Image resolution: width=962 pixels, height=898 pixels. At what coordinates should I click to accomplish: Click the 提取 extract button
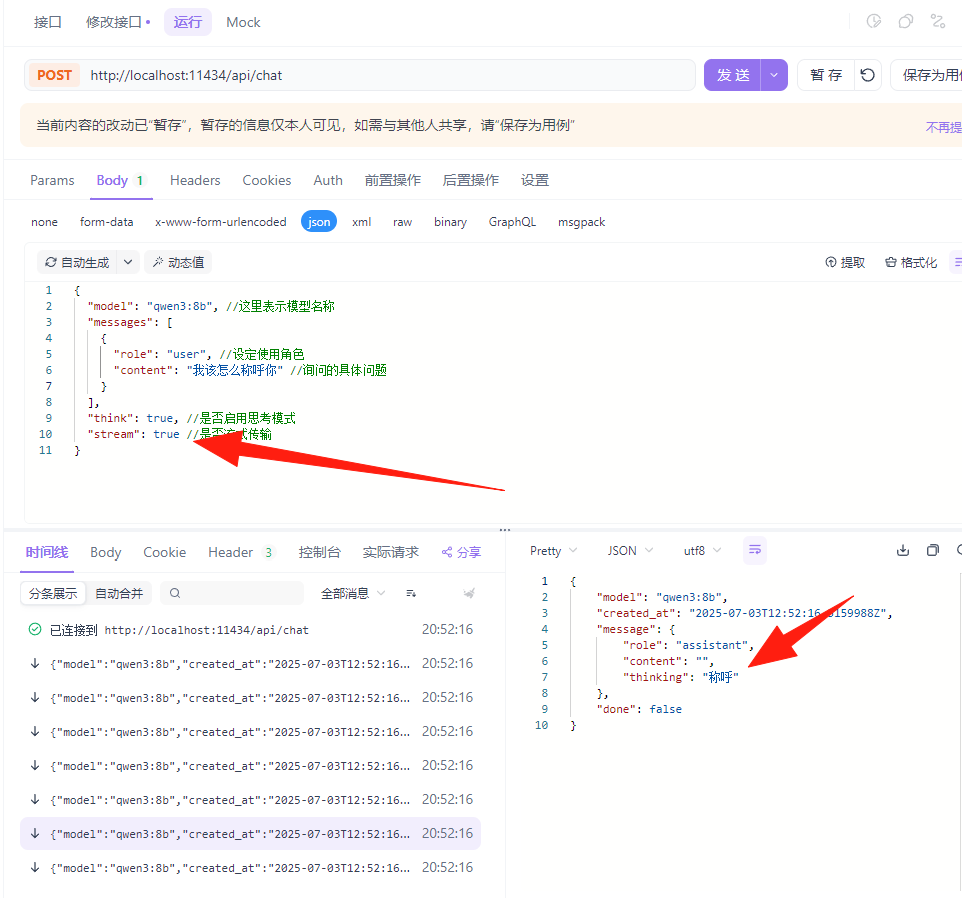pyautogui.click(x=845, y=263)
